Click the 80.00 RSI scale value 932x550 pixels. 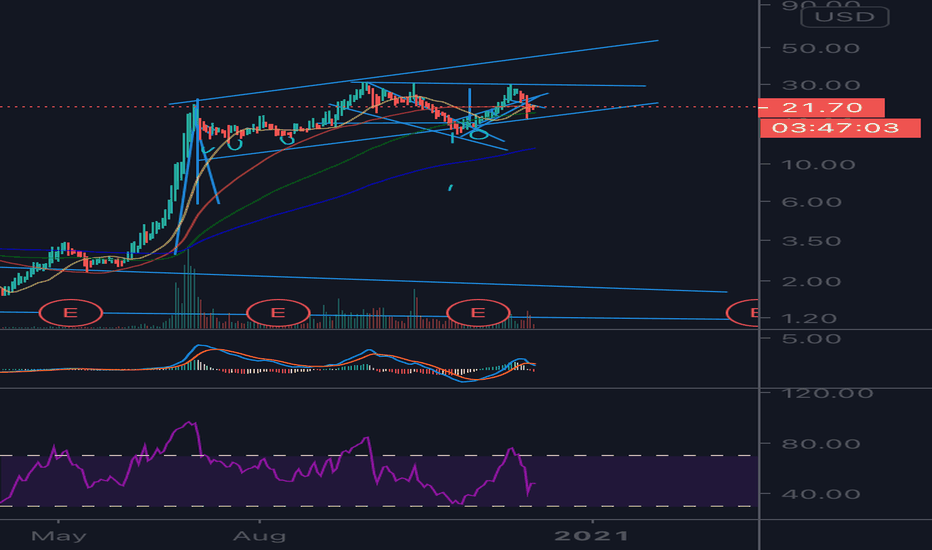click(820, 444)
